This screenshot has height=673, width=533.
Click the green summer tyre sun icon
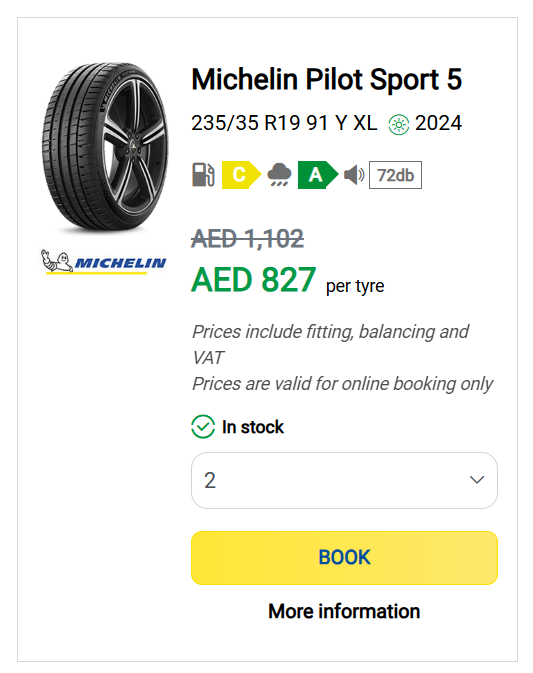399,124
